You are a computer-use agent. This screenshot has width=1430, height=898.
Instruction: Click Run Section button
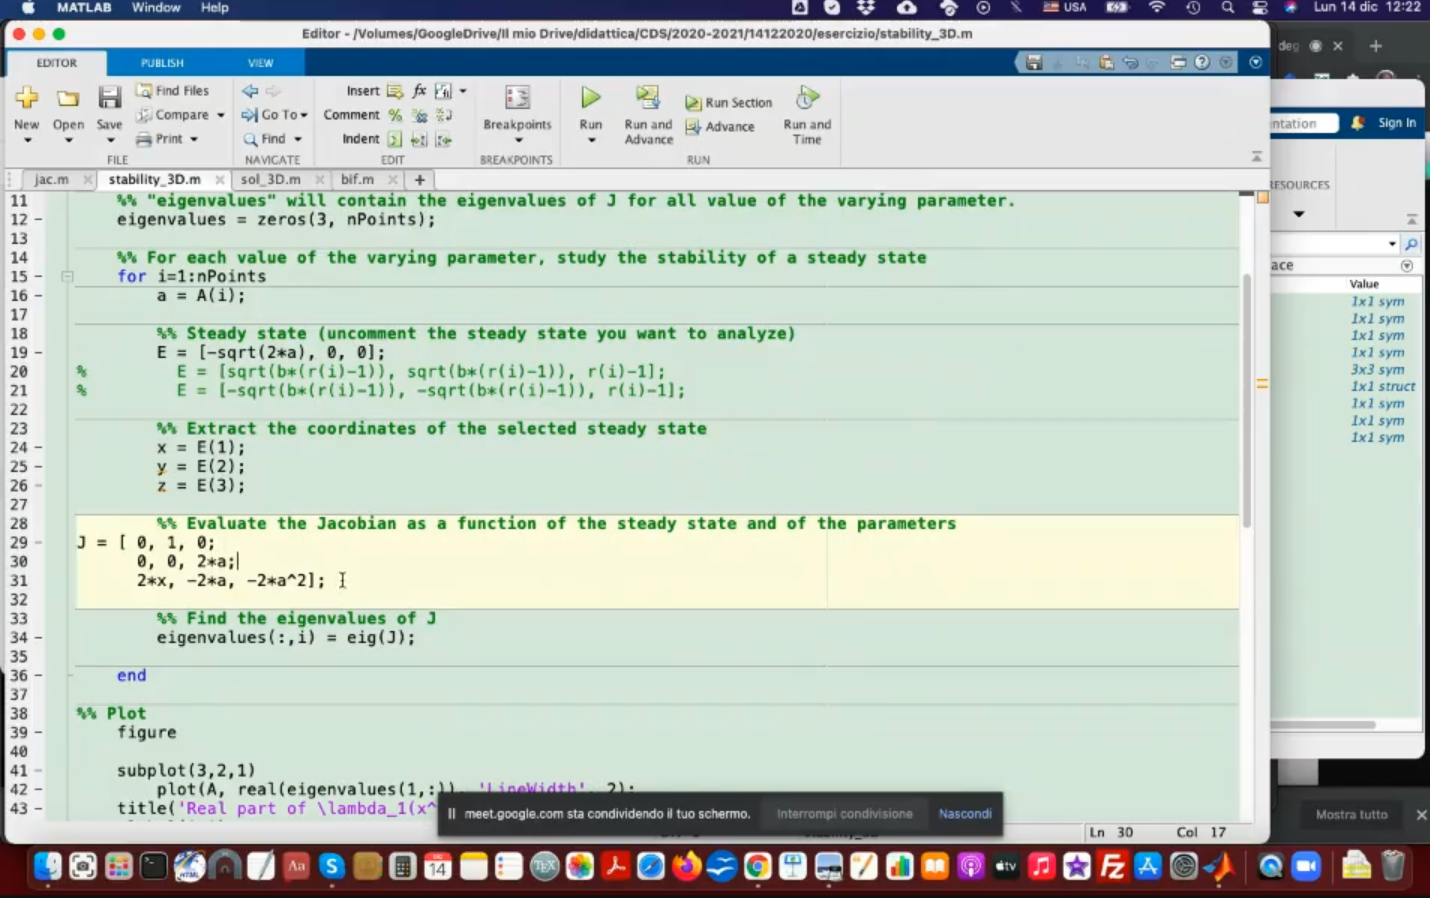coord(728,103)
